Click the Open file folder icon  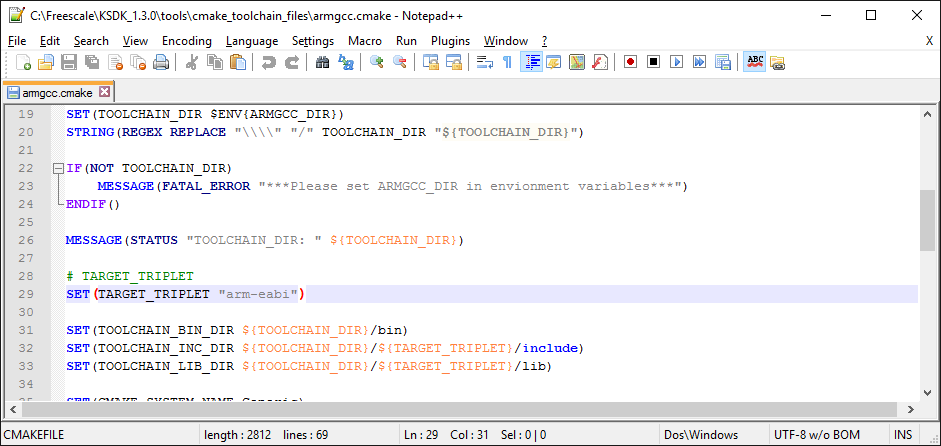46,62
